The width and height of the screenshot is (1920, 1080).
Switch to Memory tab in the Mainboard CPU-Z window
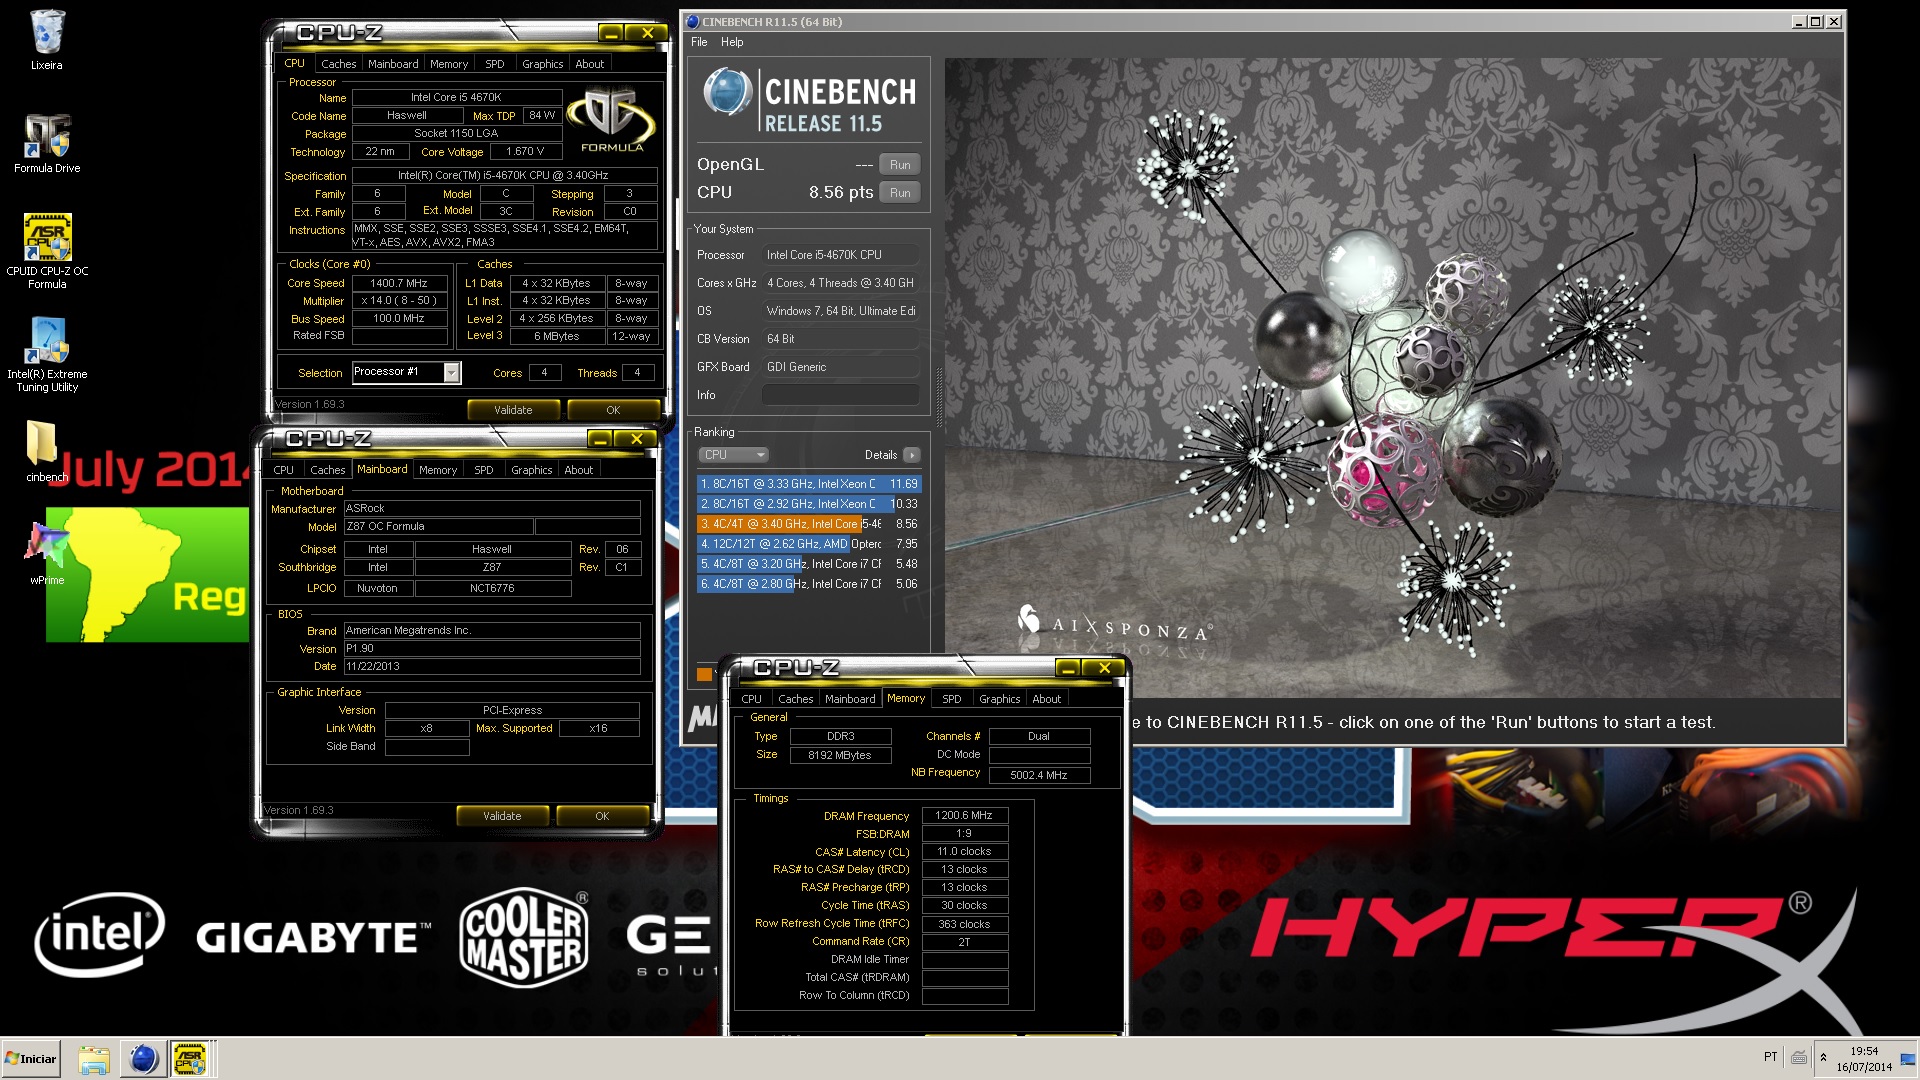tap(438, 470)
